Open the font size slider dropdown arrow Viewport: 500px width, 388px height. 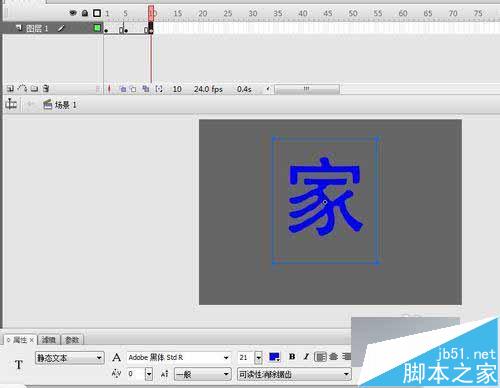[258, 358]
